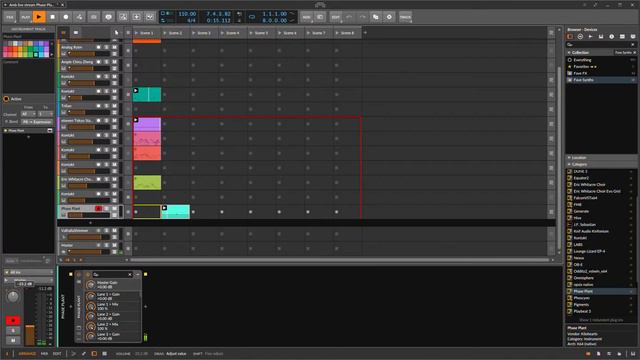Click the transport Play button

[39, 17]
